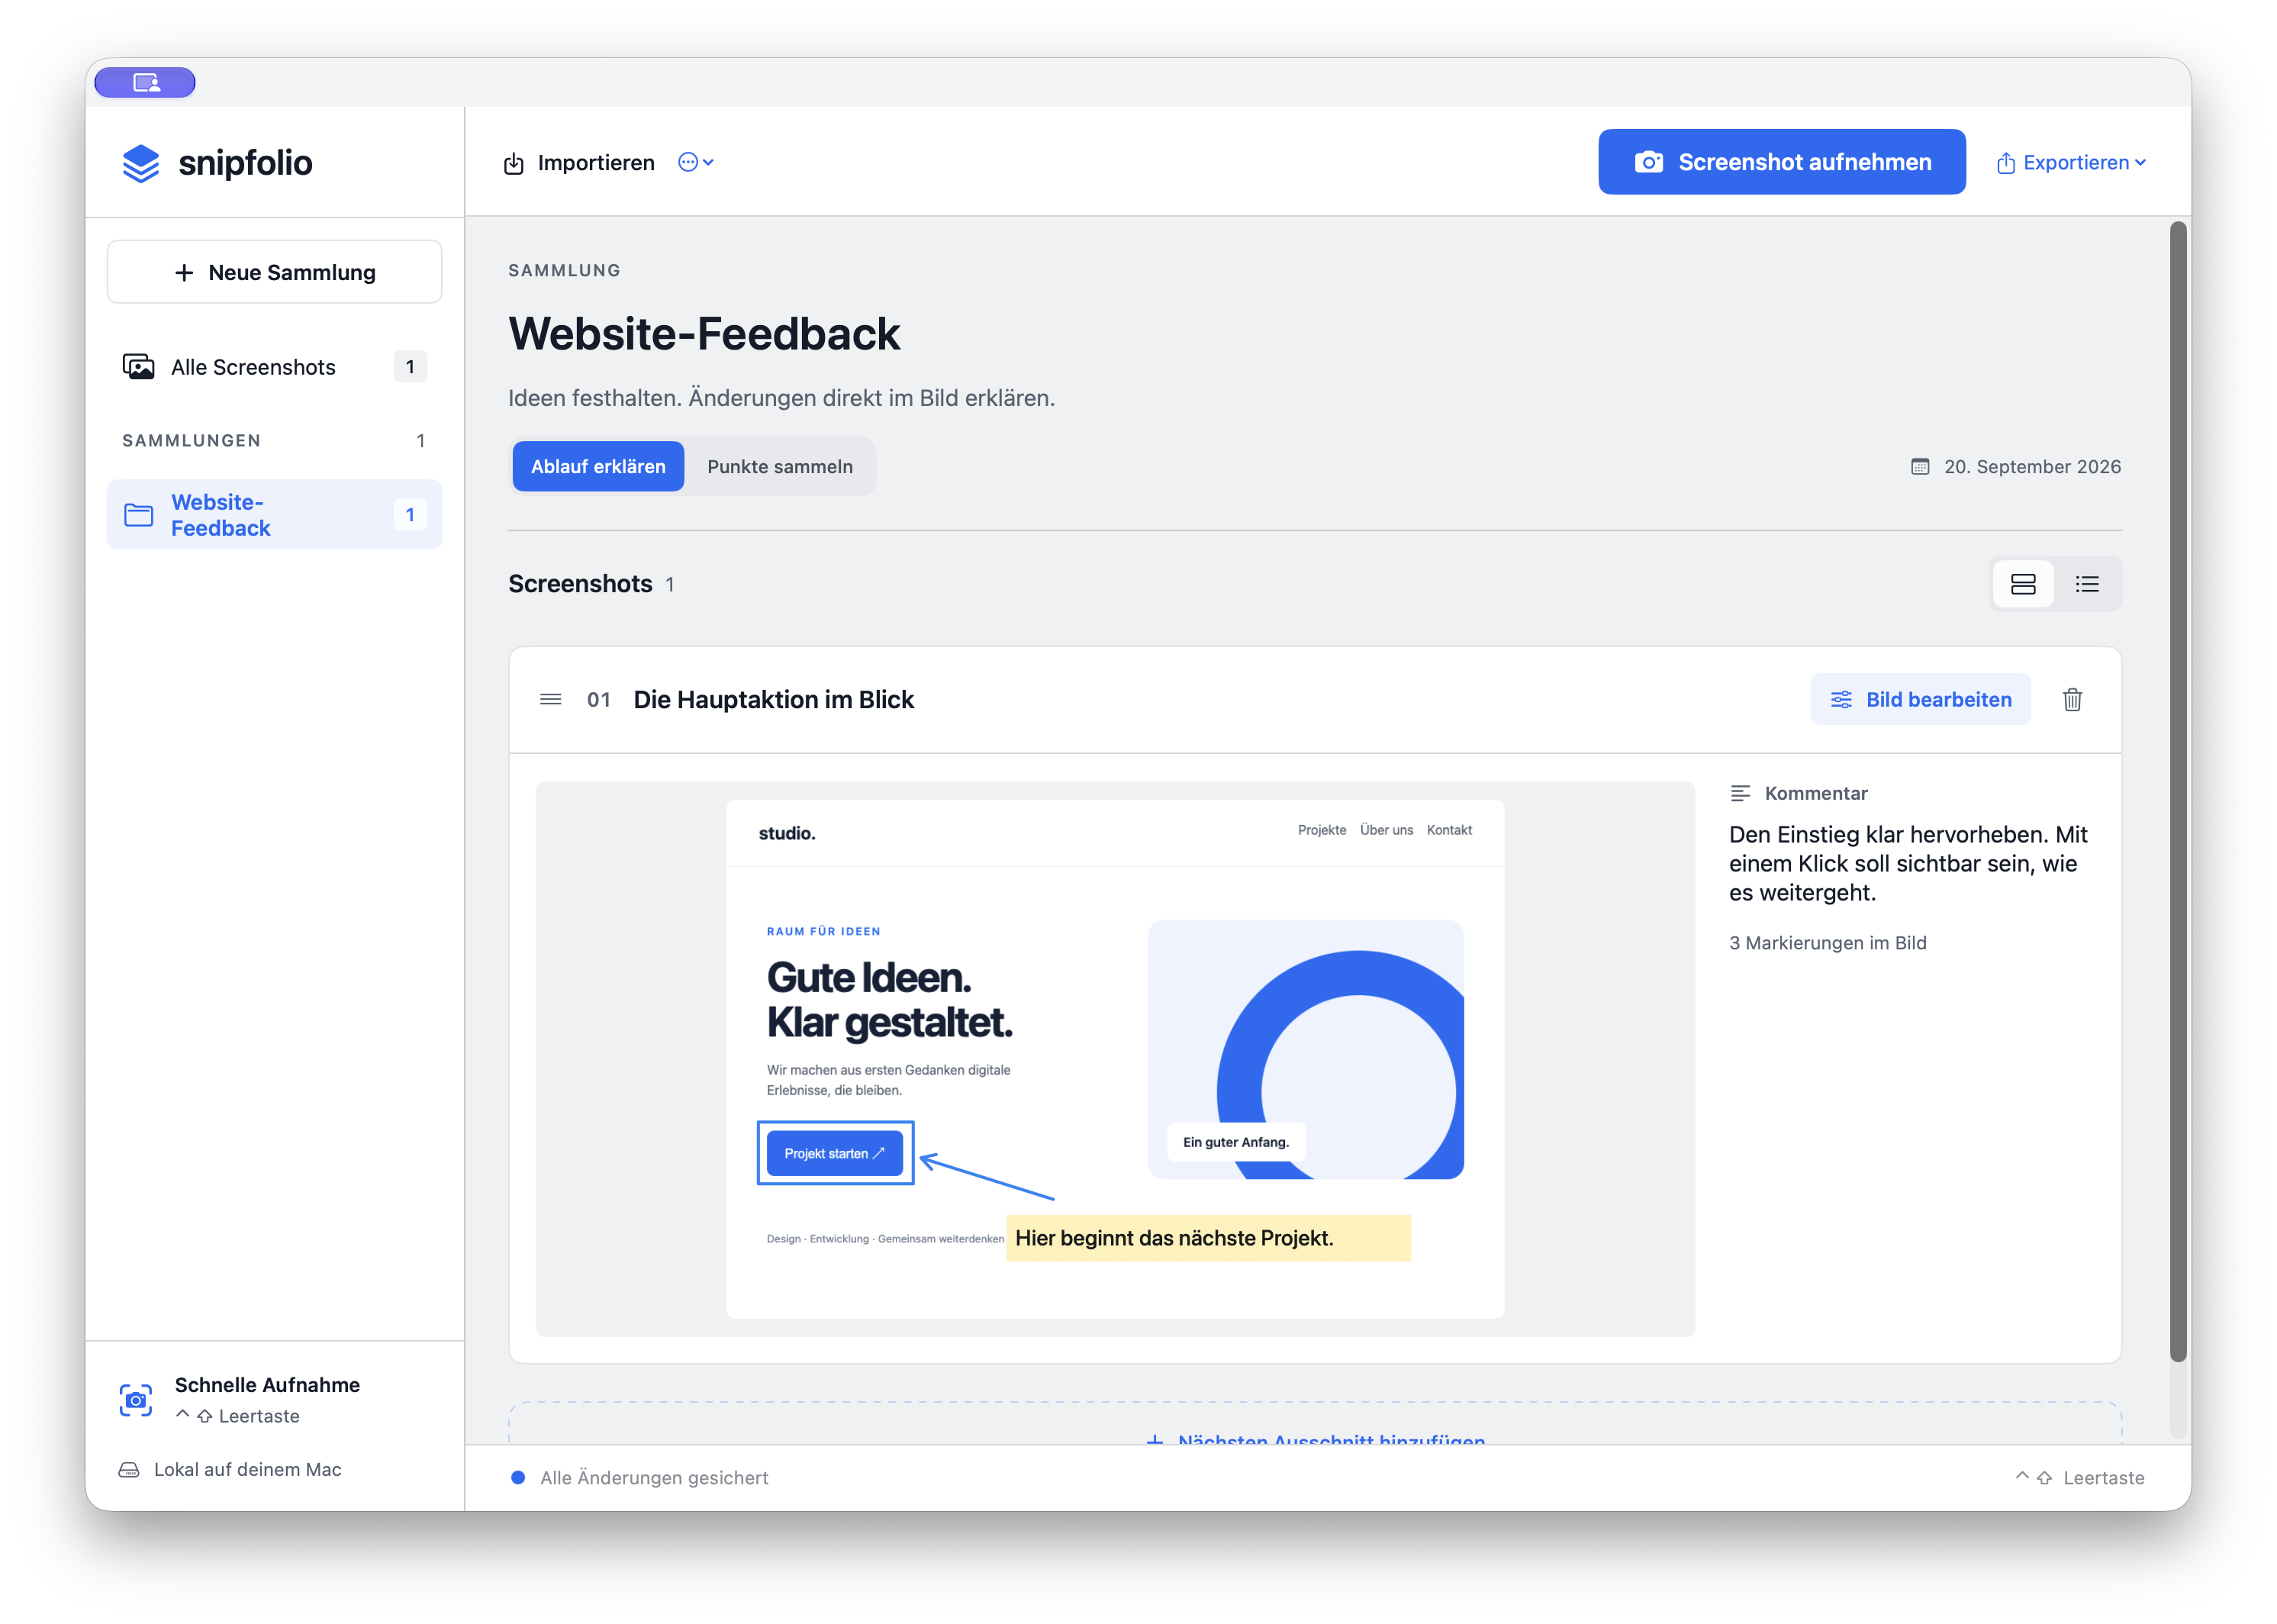Click Bild bearbeiten button
The width and height of the screenshot is (2277, 1624).
[1920, 700]
